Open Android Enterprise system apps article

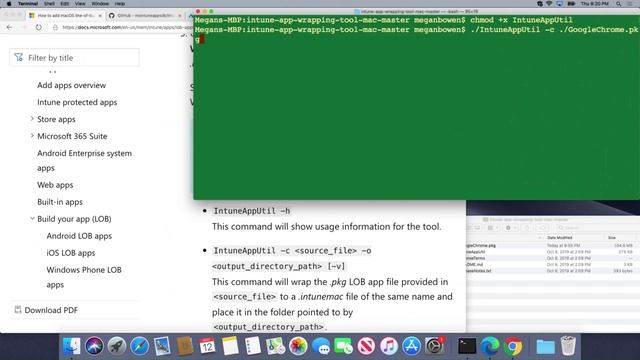[x=84, y=160]
